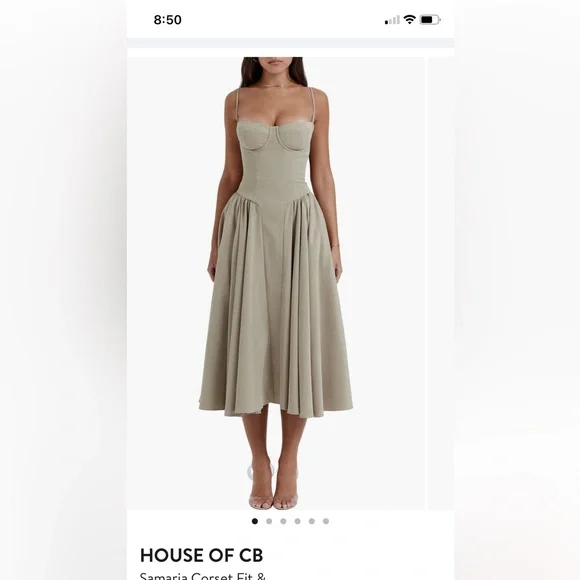Tap the next product image peeking at right
Viewport: 580px width, 580px height.
tap(441, 283)
